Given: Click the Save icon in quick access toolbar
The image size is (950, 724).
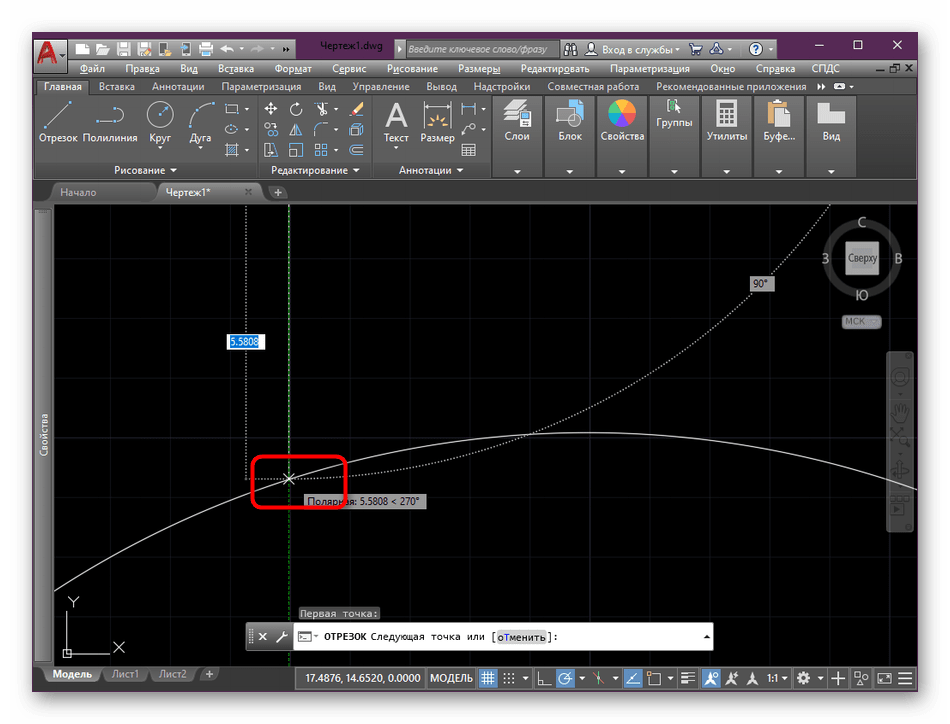Looking at the screenshot, I should pos(122,48).
